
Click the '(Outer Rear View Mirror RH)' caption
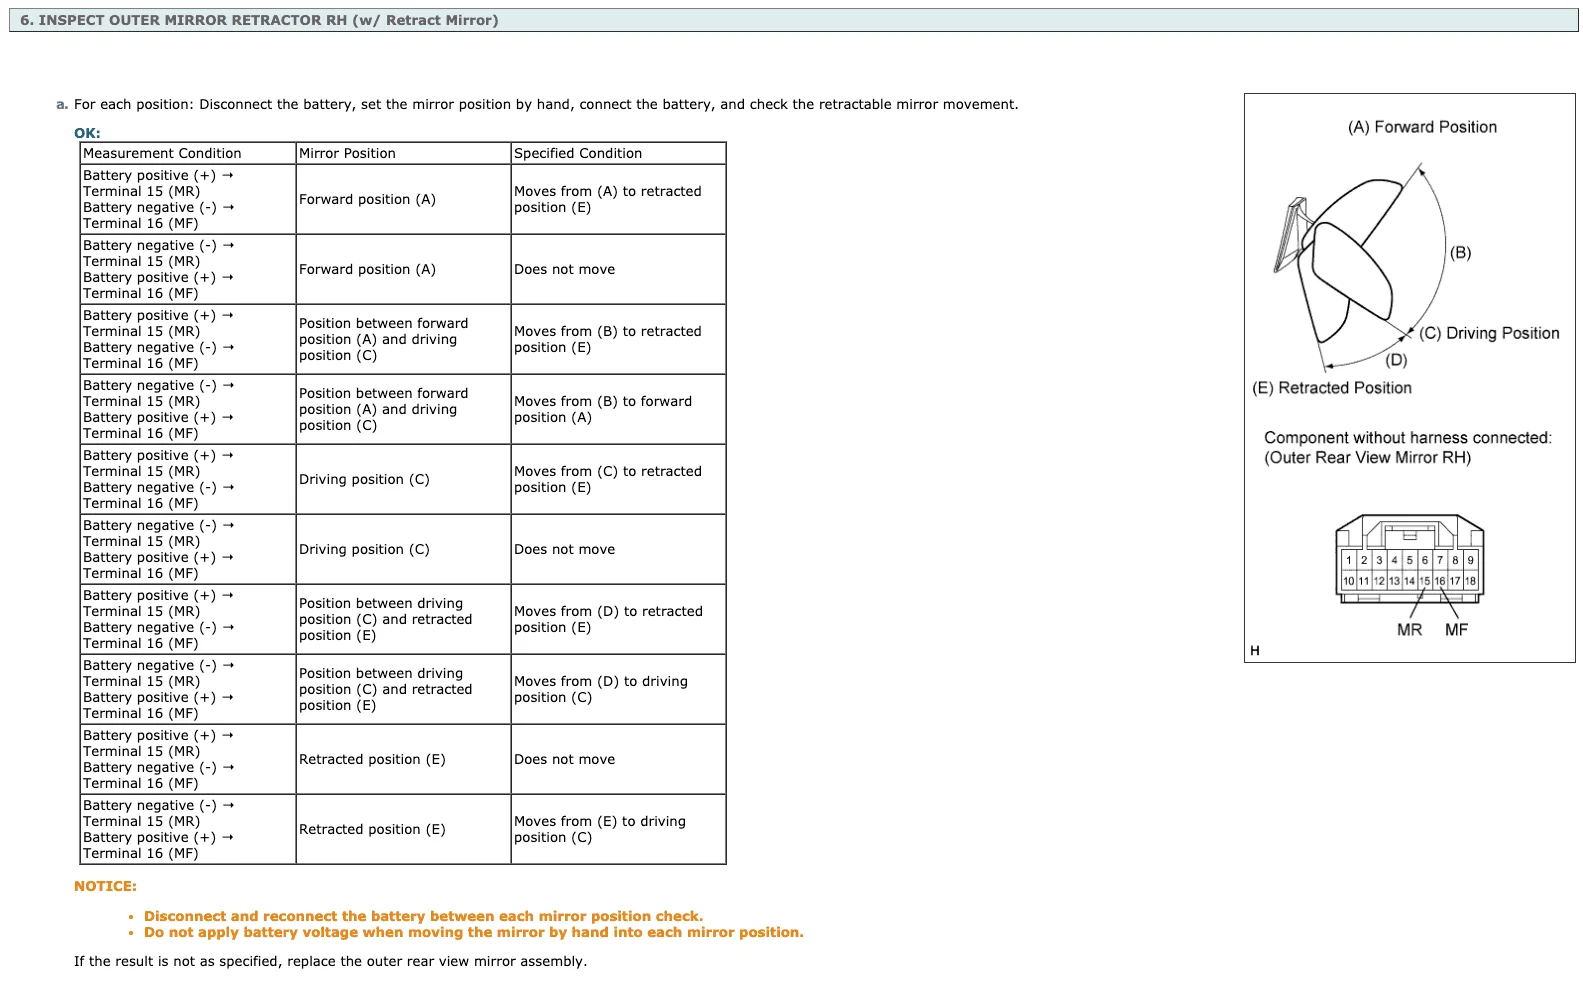pyautogui.click(x=1368, y=458)
